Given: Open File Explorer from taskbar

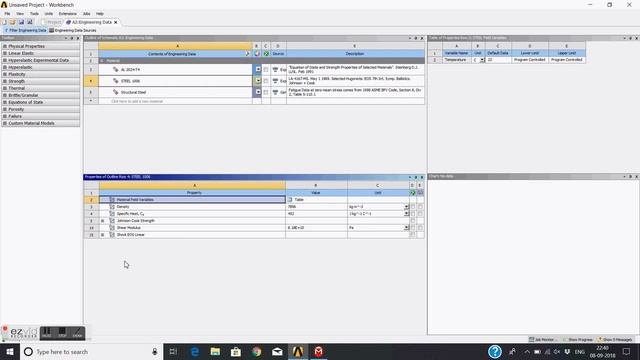Looking at the screenshot, I should (x=215, y=351).
